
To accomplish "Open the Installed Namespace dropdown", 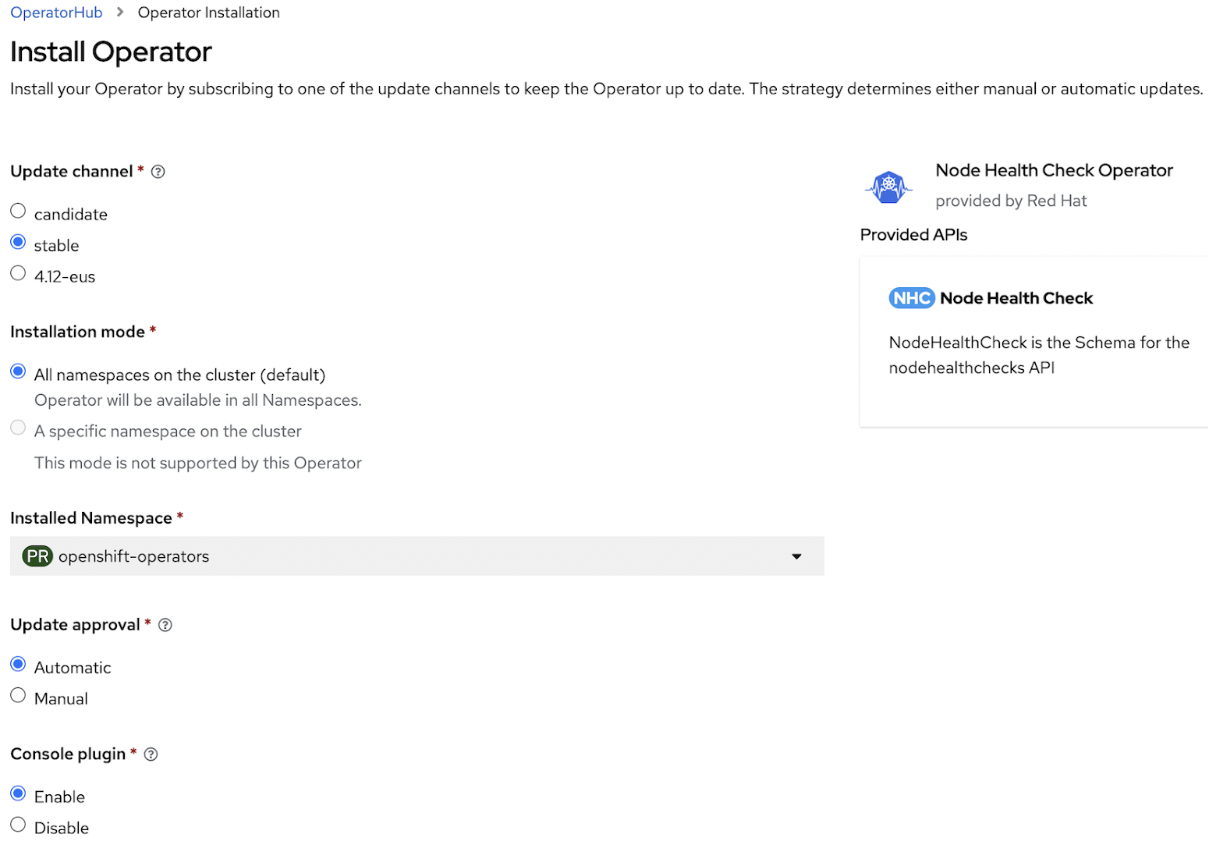I will pyautogui.click(x=416, y=557).
